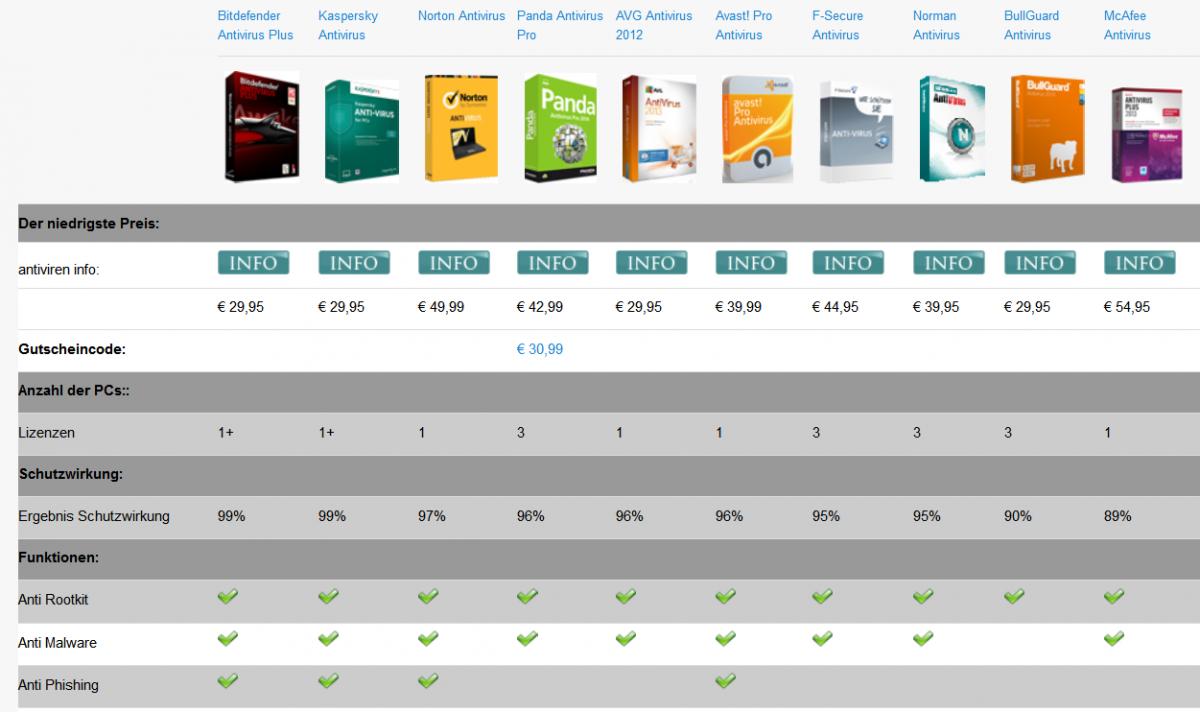Select the Kaspersky Anti-Virus box image
This screenshot has height=712, width=1200.
[361, 130]
